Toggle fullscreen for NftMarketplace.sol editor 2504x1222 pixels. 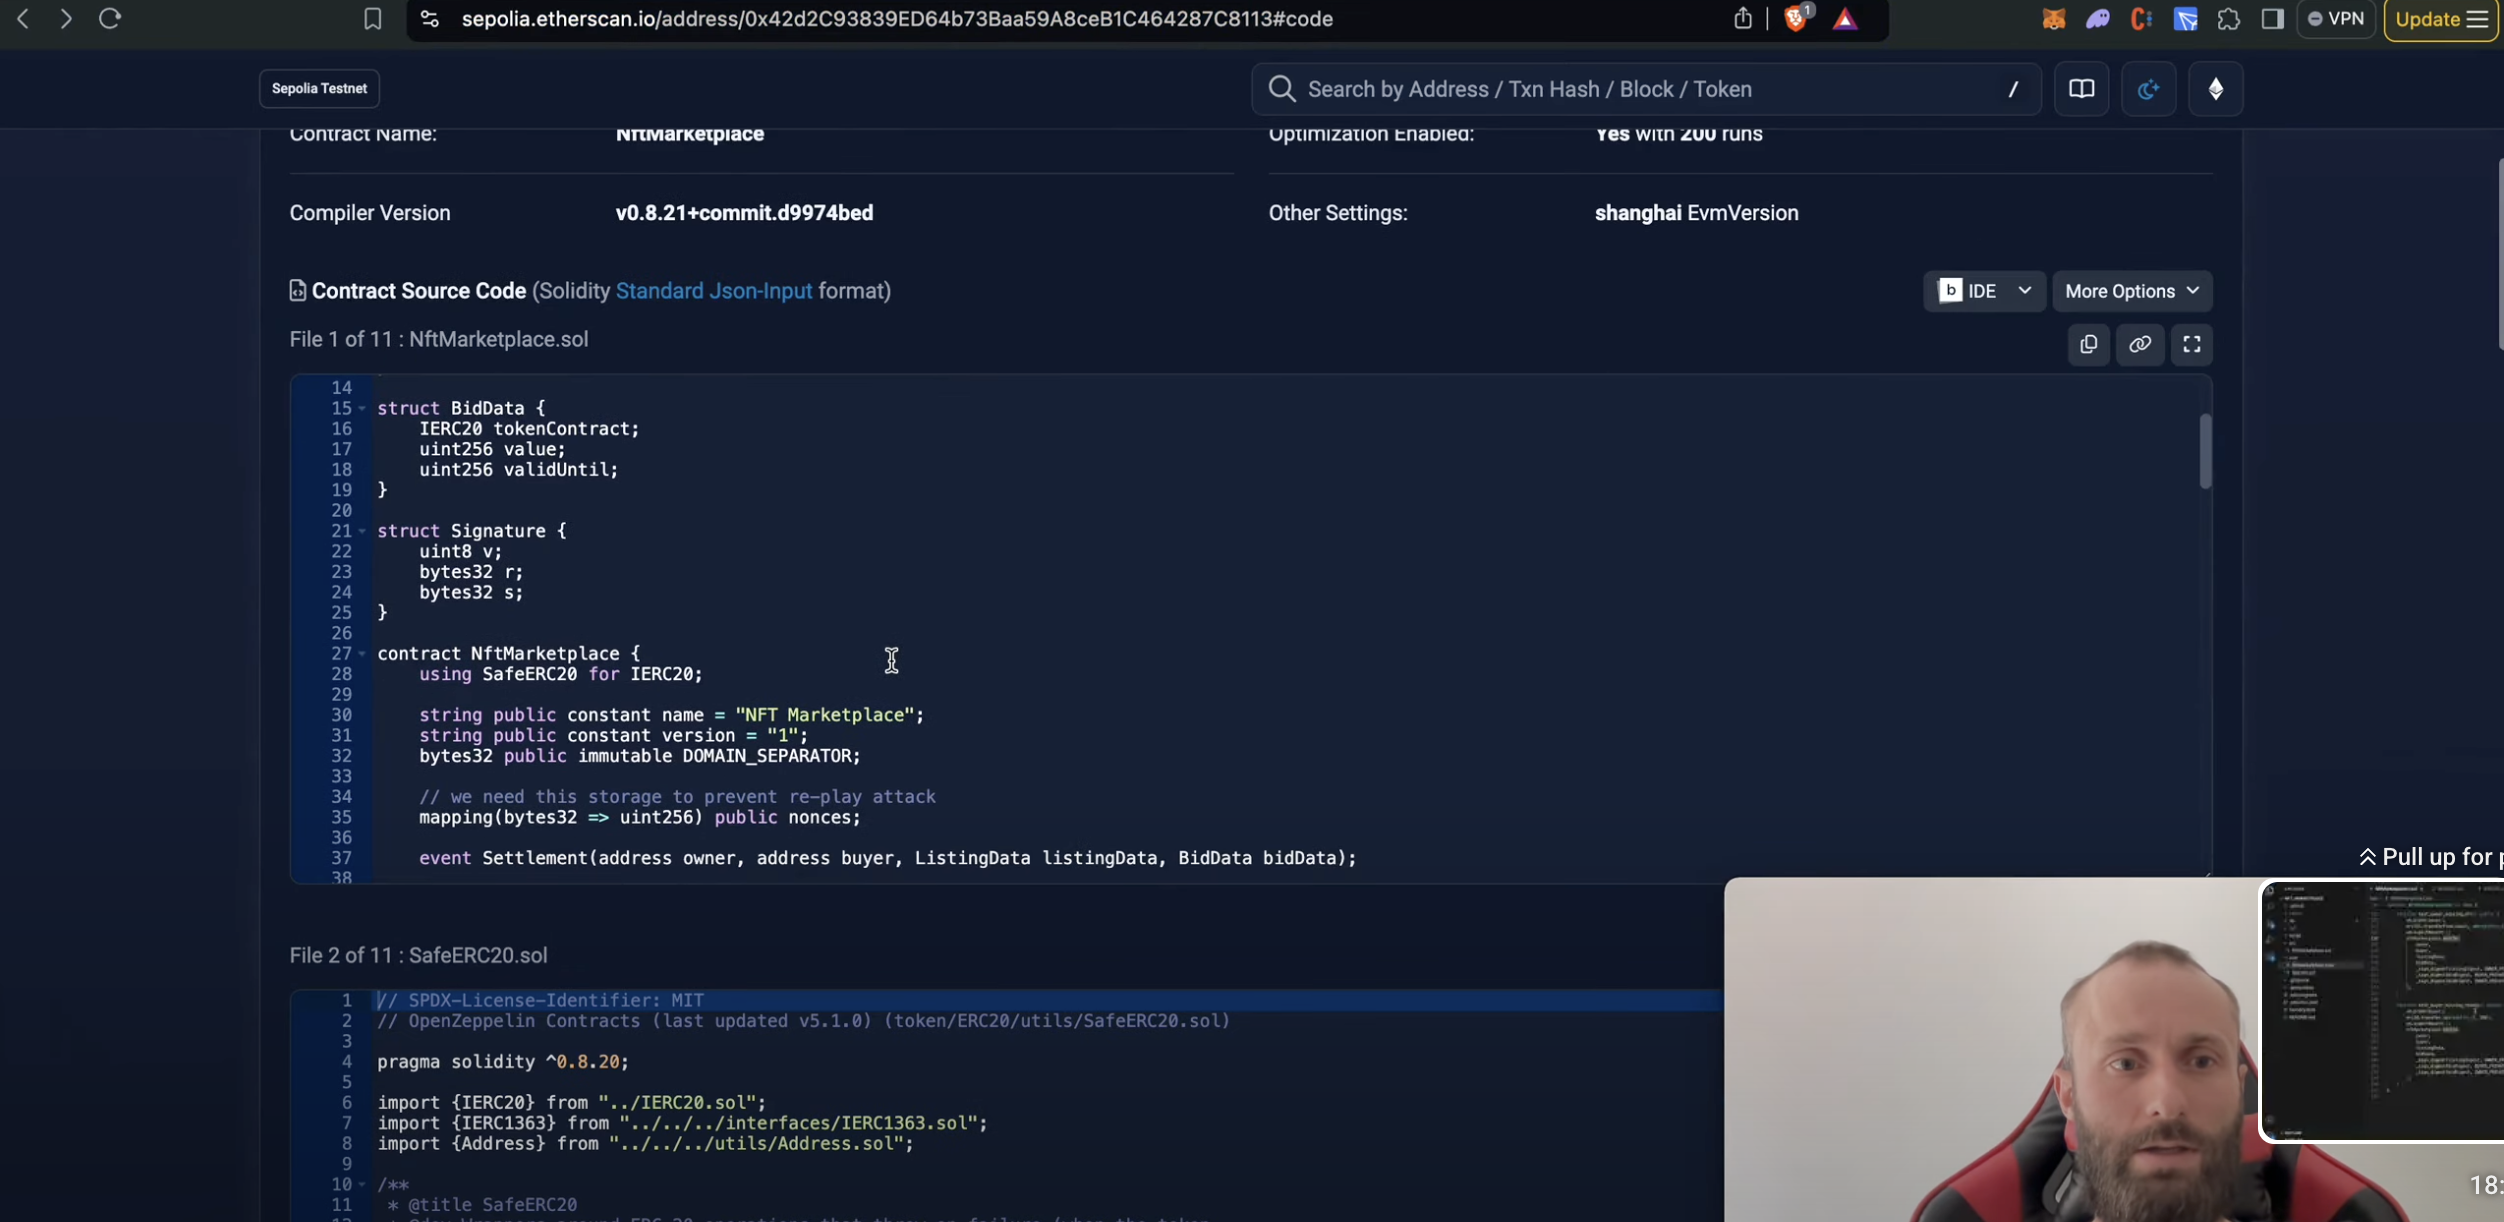2191,344
